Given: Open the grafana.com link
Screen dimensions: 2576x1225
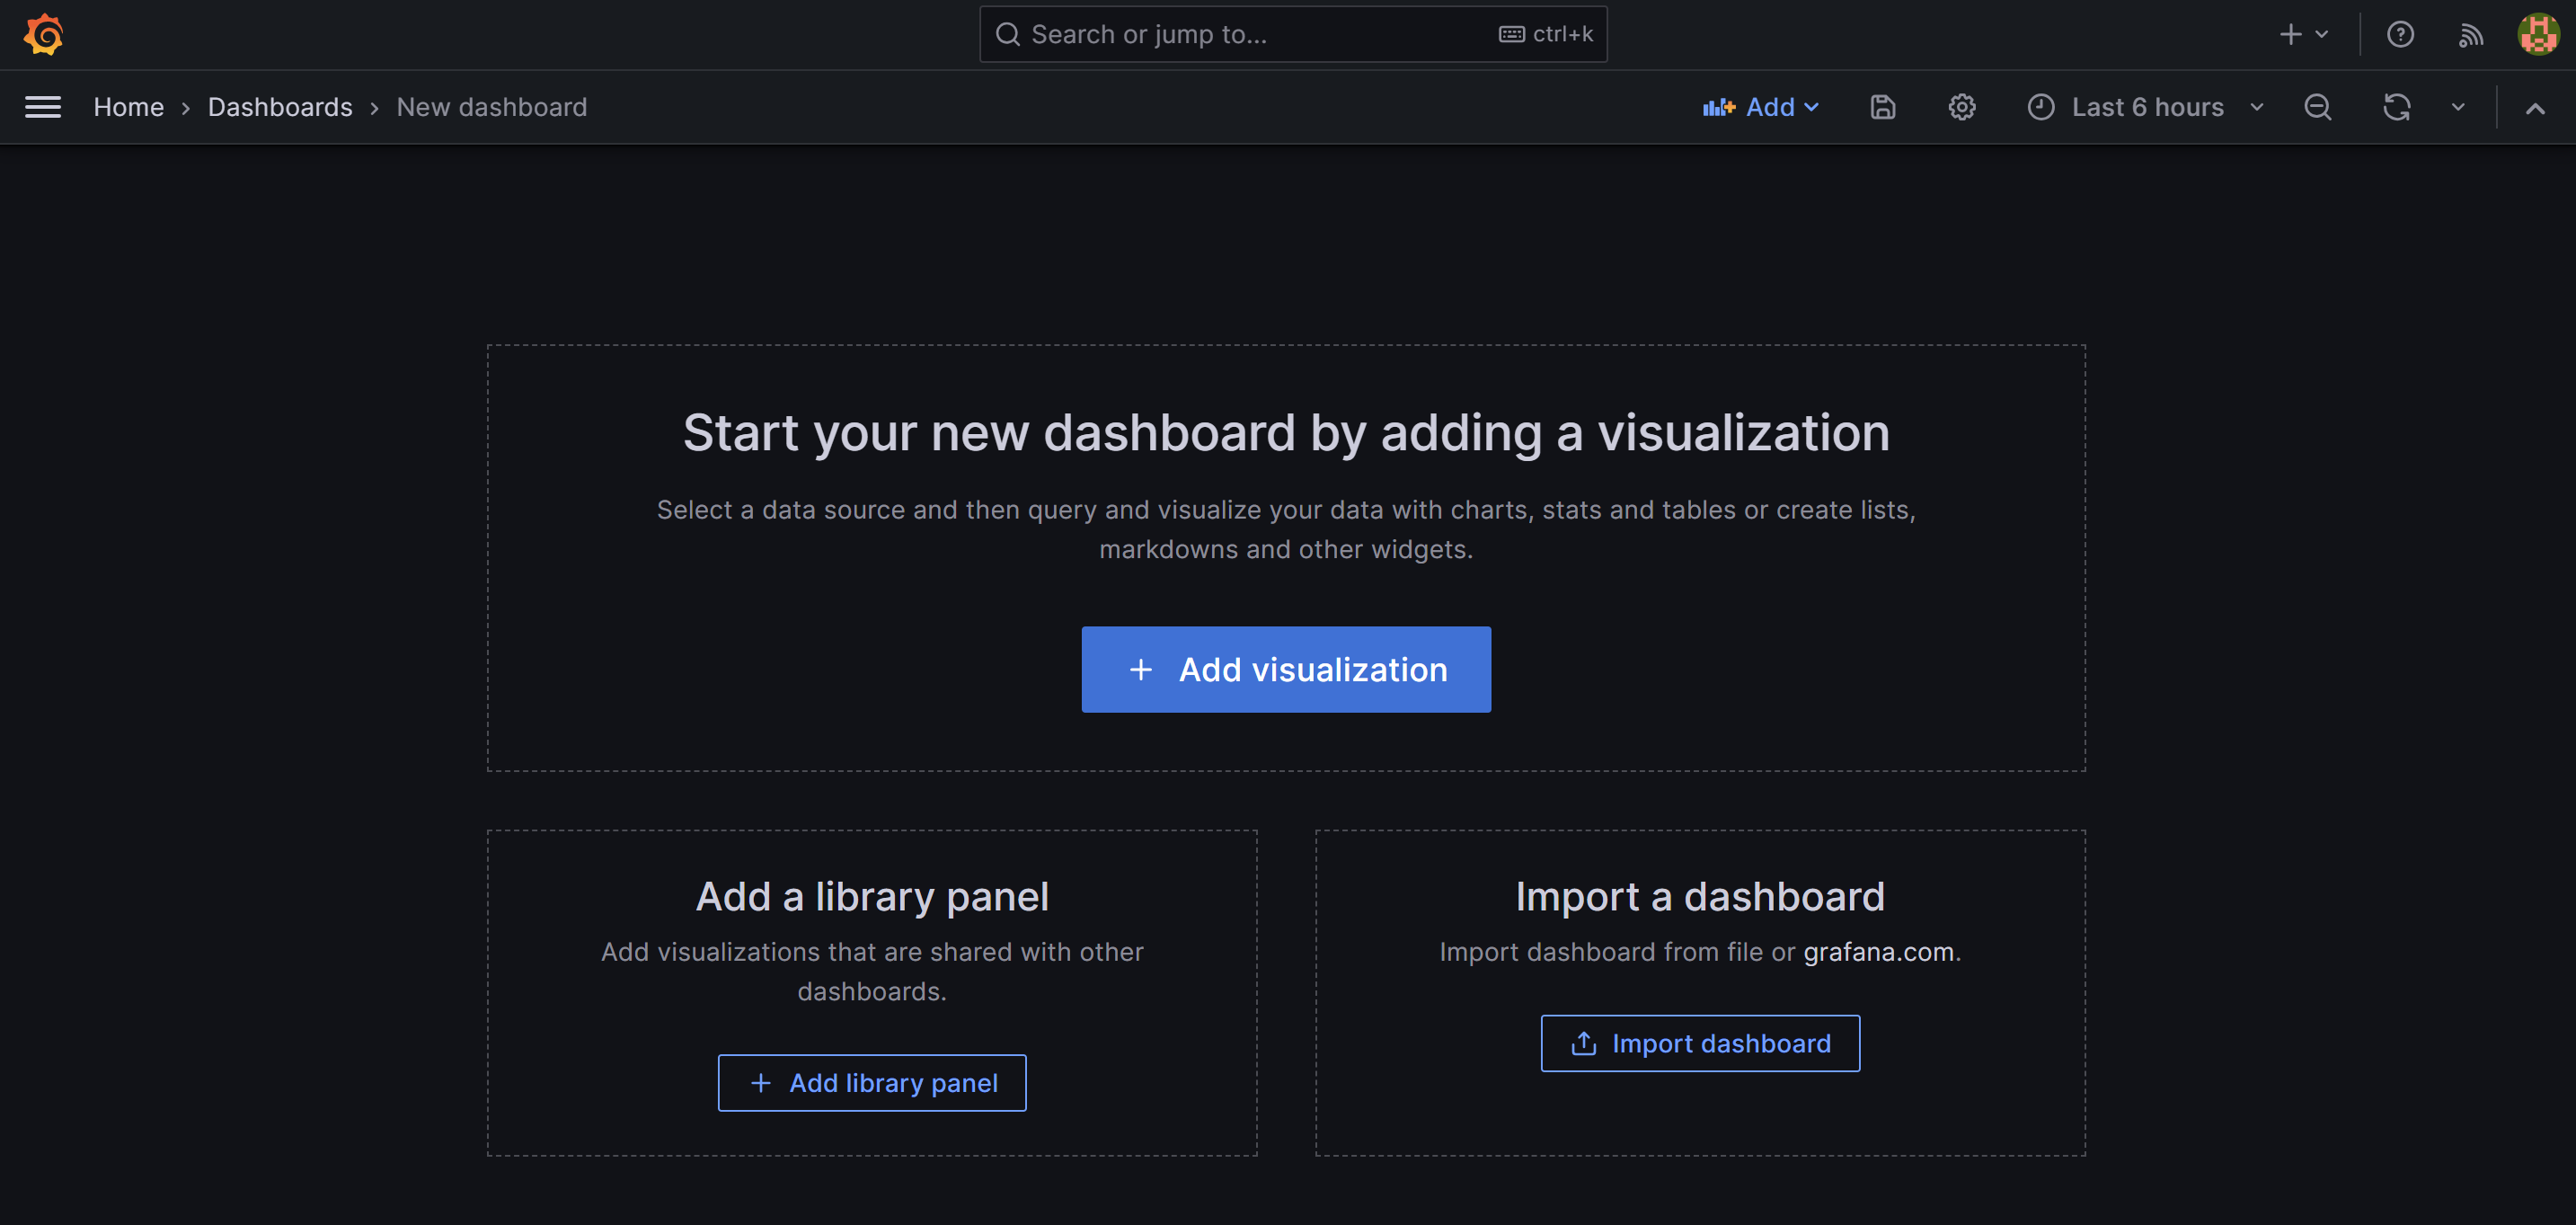Looking at the screenshot, I should pos(1878,951).
